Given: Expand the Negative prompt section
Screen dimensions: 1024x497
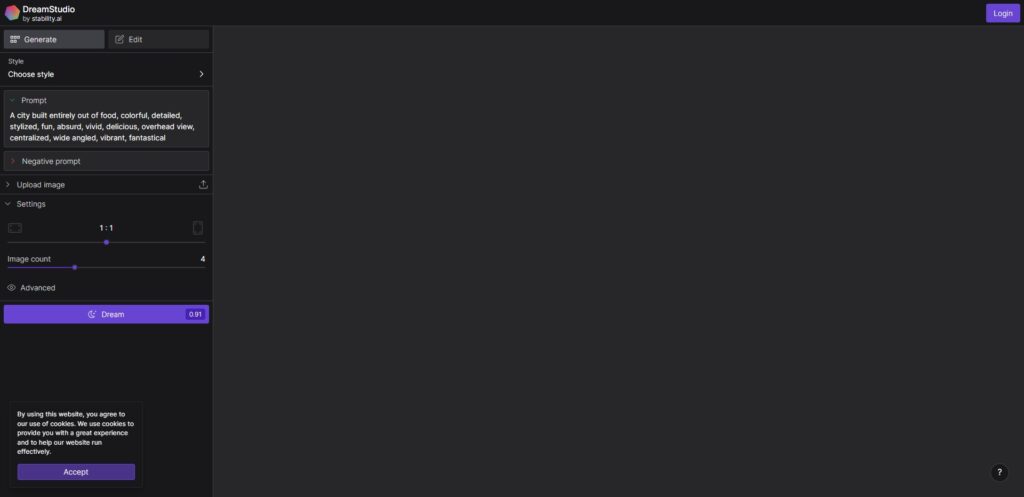Looking at the screenshot, I should tap(106, 161).
